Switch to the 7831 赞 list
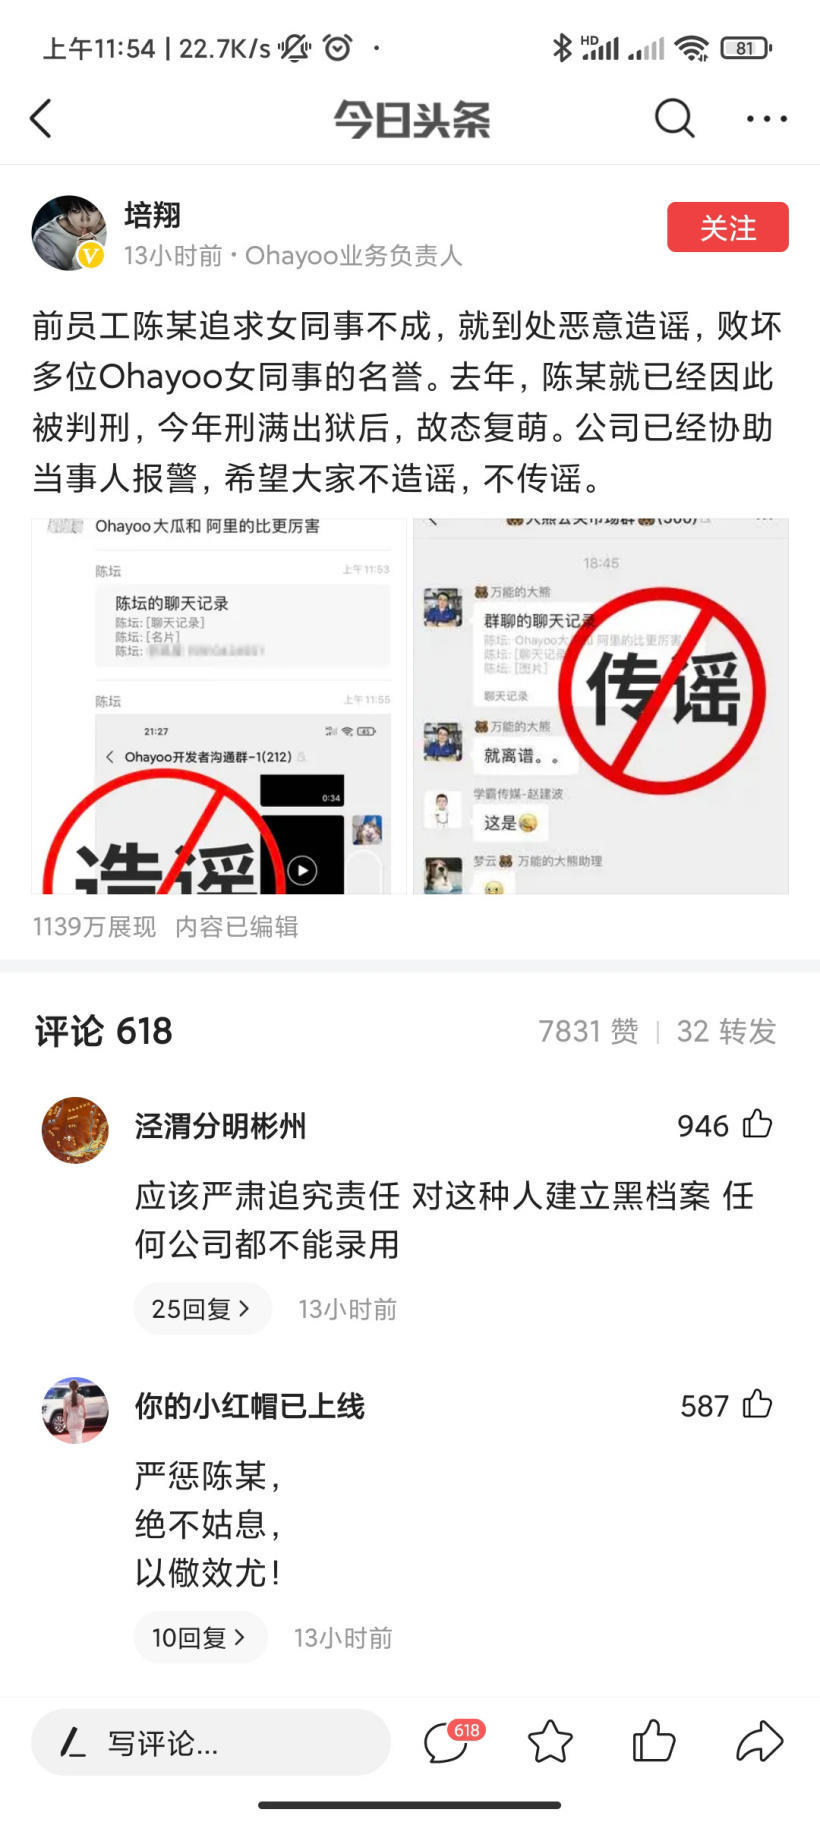 588,1031
